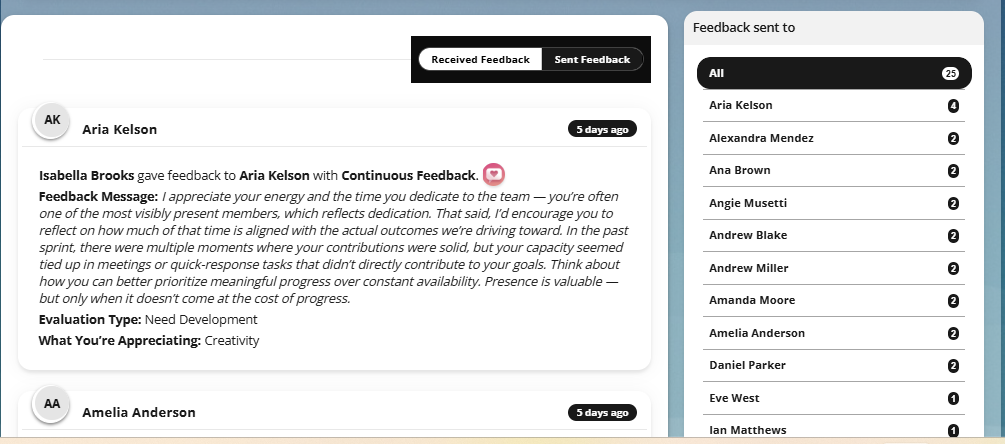Select the All filter in the sidebar
This screenshot has height=444, width=1005.
click(834, 73)
